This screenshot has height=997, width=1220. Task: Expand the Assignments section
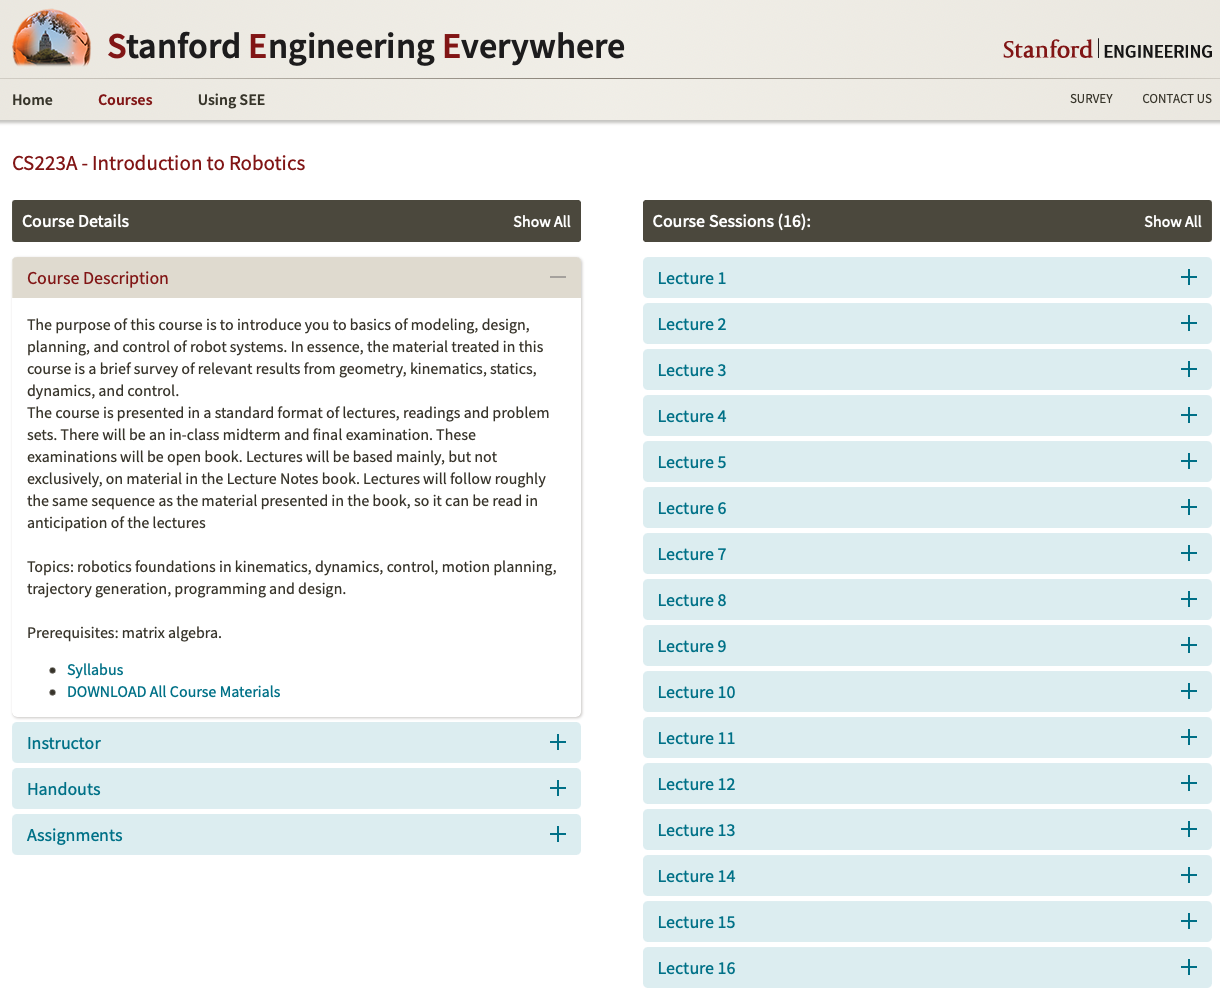click(296, 835)
